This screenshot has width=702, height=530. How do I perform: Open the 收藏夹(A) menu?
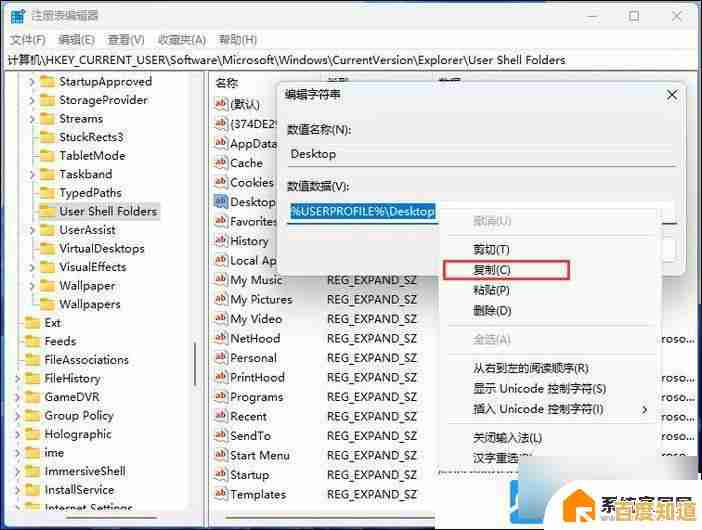pyautogui.click(x=182, y=40)
